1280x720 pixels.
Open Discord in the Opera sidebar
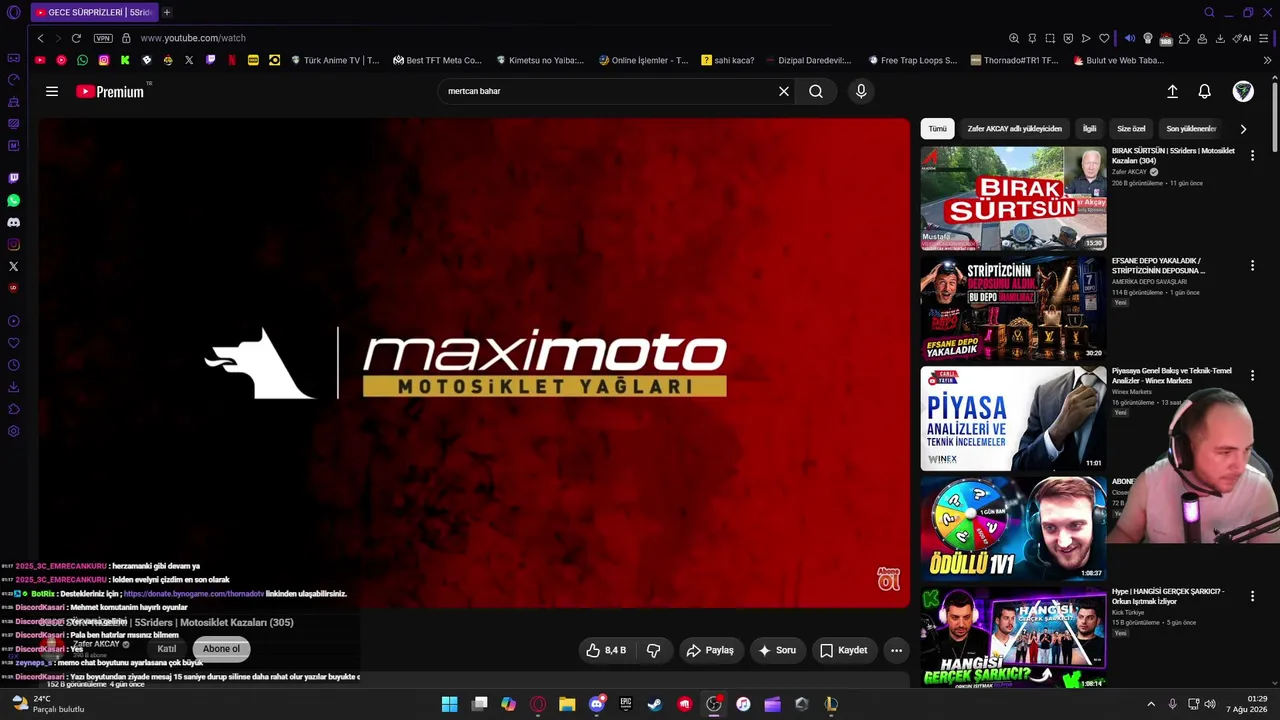[13, 222]
